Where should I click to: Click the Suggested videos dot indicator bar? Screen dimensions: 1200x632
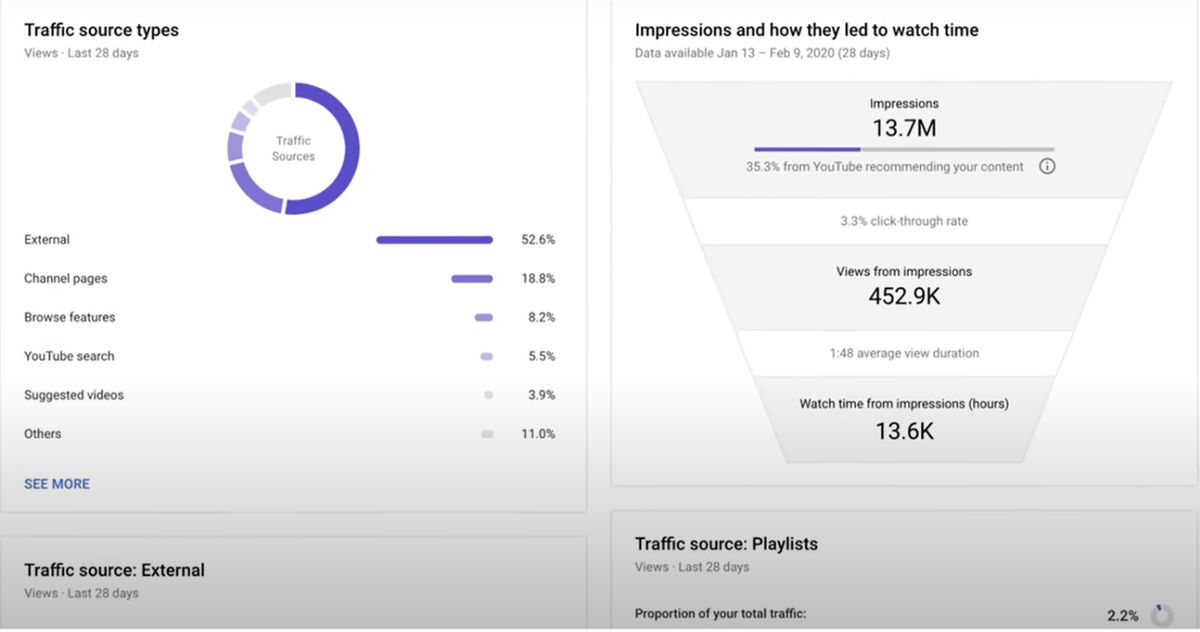[x=487, y=395]
